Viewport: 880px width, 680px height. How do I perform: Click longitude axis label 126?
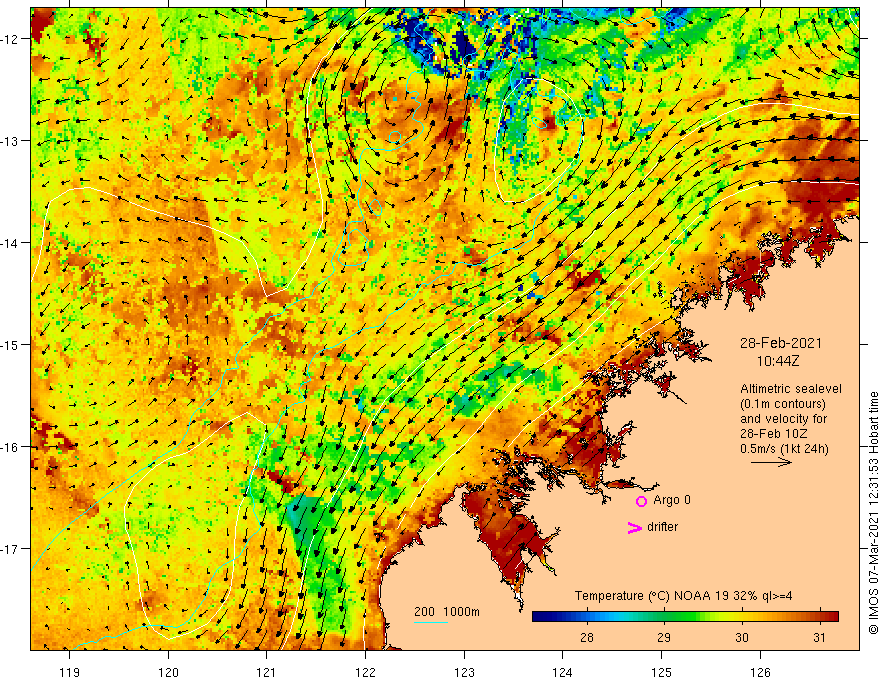coord(760,672)
